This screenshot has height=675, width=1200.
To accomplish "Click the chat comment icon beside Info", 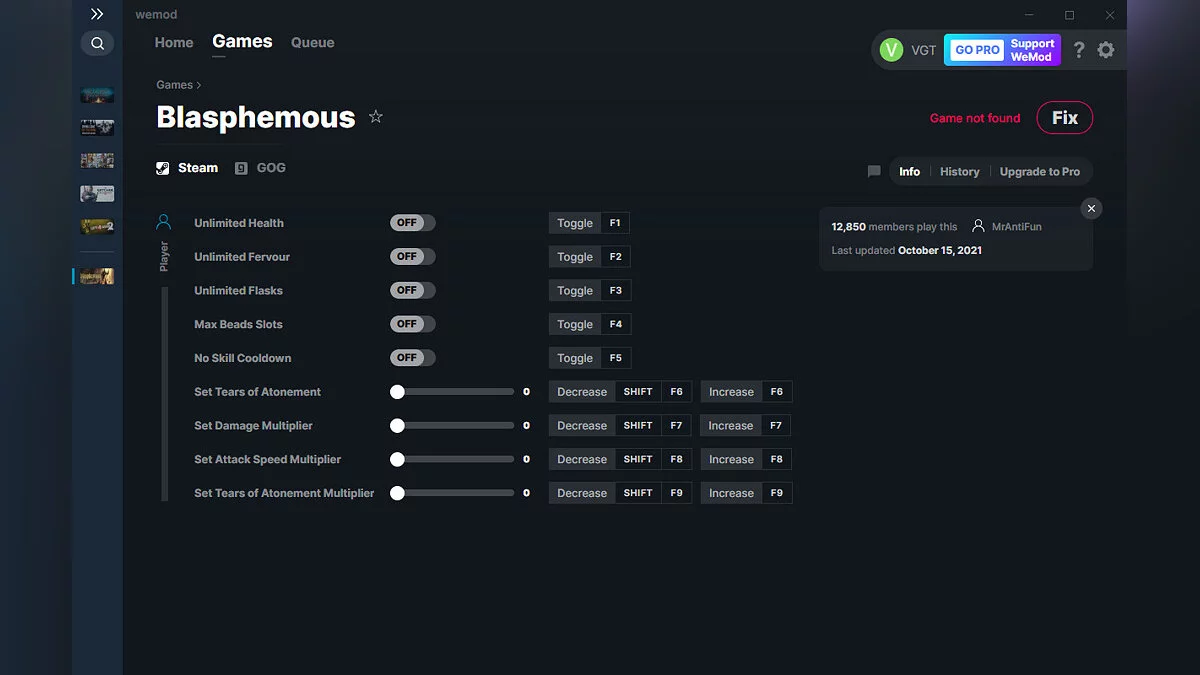I will tap(874, 172).
